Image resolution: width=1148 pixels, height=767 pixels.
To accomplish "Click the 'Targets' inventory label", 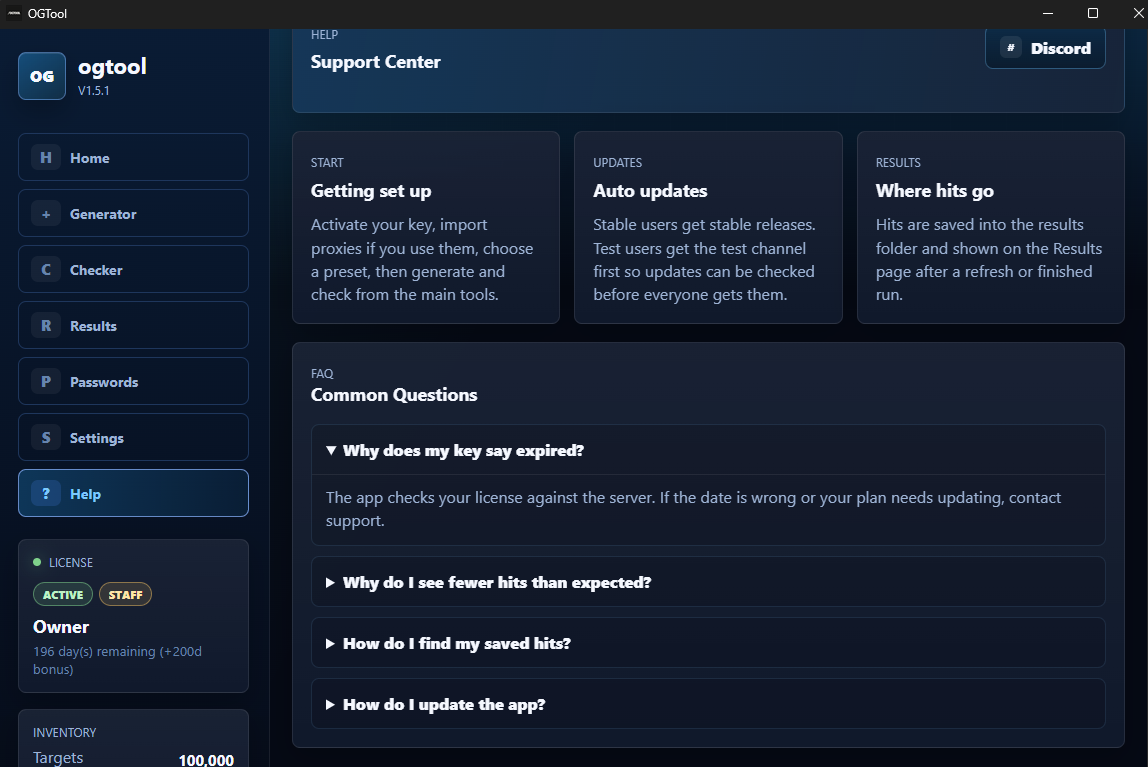I will (x=58, y=757).
